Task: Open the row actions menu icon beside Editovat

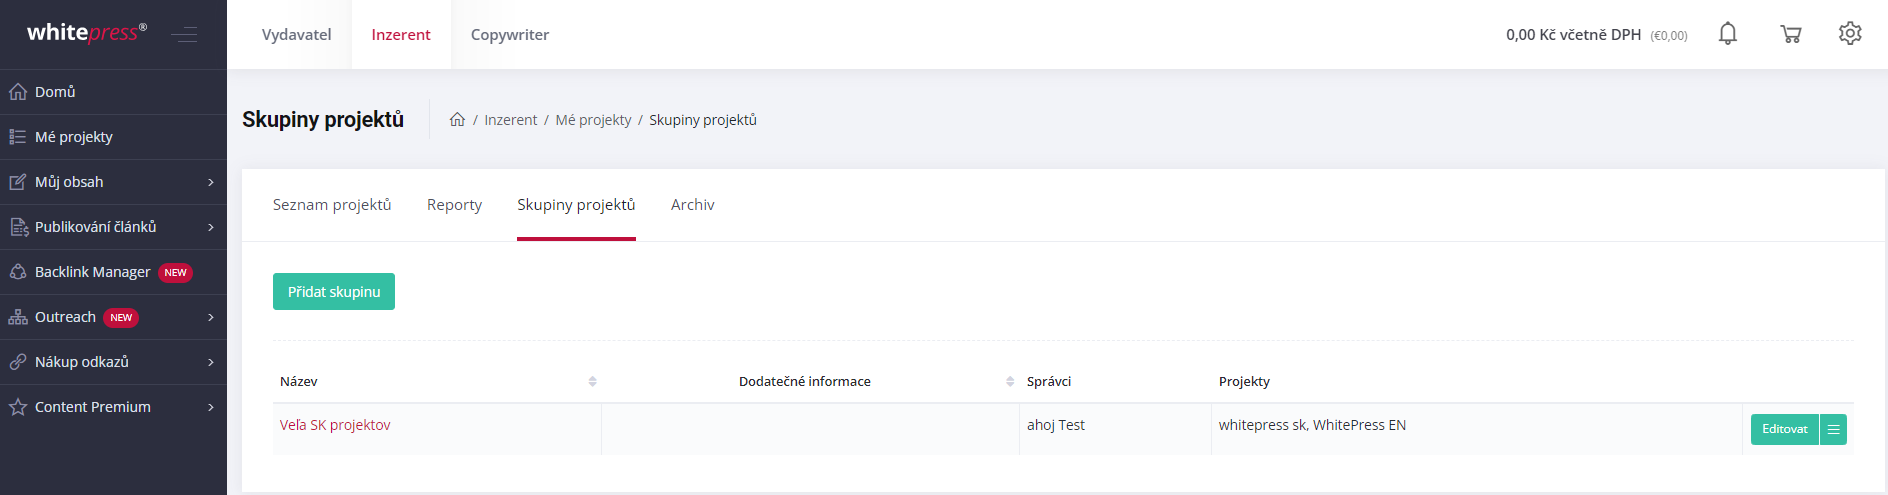Action: coord(1833,429)
